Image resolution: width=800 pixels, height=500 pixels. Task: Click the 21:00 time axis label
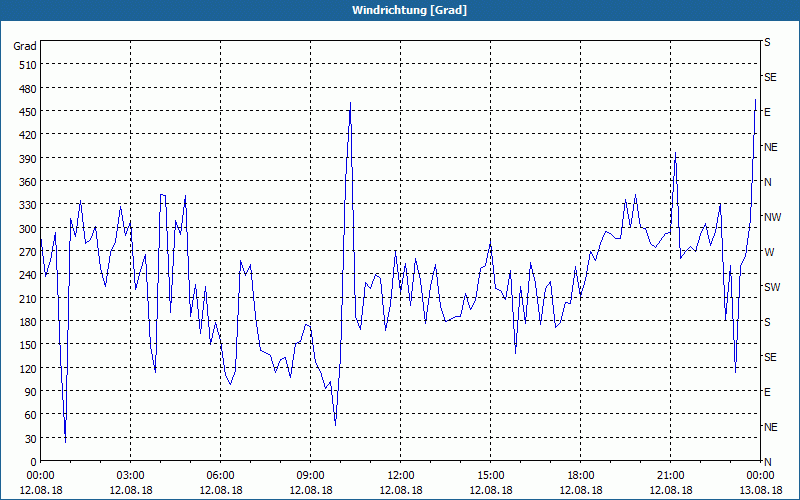(x=670, y=476)
